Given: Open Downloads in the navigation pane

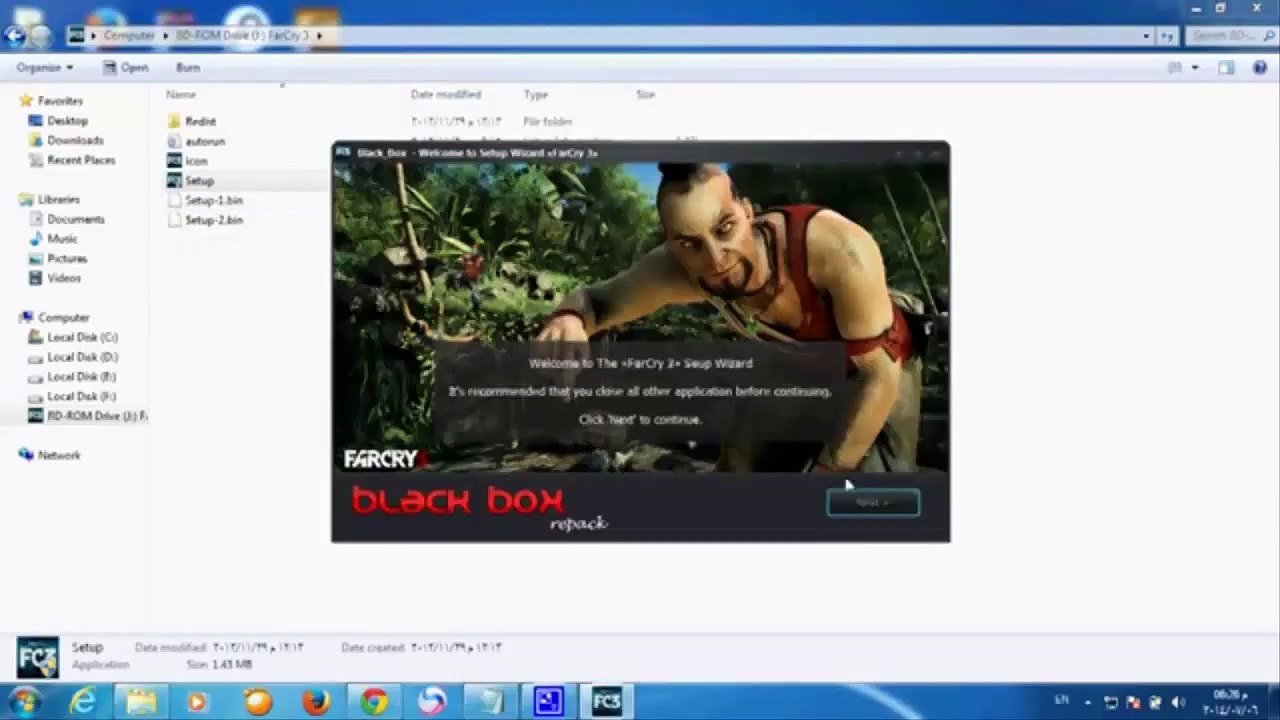Looking at the screenshot, I should (x=75, y=141).
